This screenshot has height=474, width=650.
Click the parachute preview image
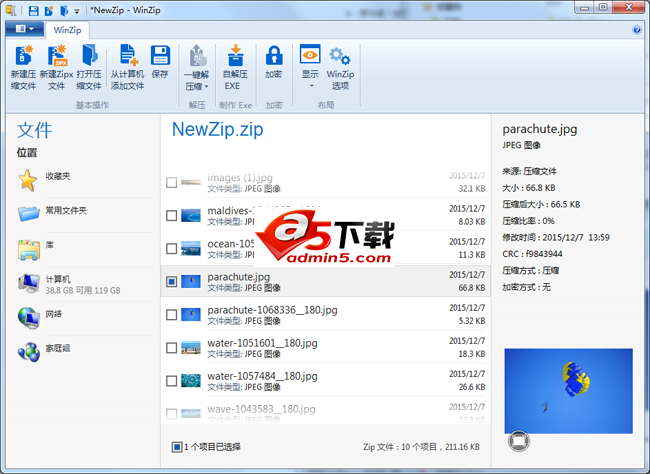pyautogui.click(x=568, y=391)
